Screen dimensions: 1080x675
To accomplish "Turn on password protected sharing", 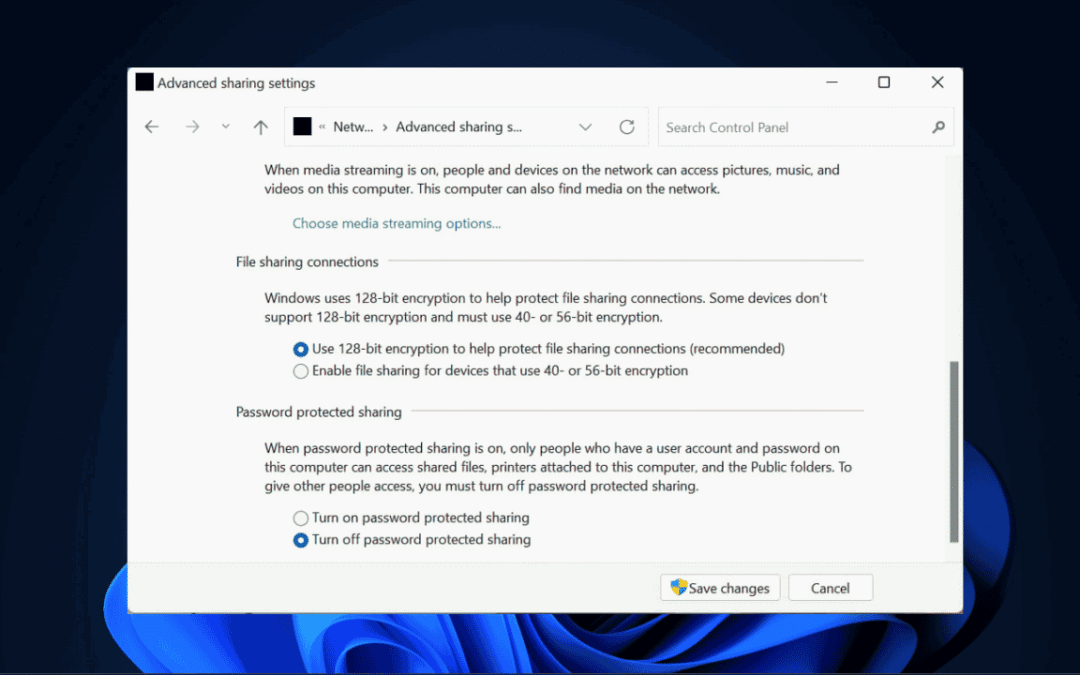I will pyautogui.click(x=300, y=518).
